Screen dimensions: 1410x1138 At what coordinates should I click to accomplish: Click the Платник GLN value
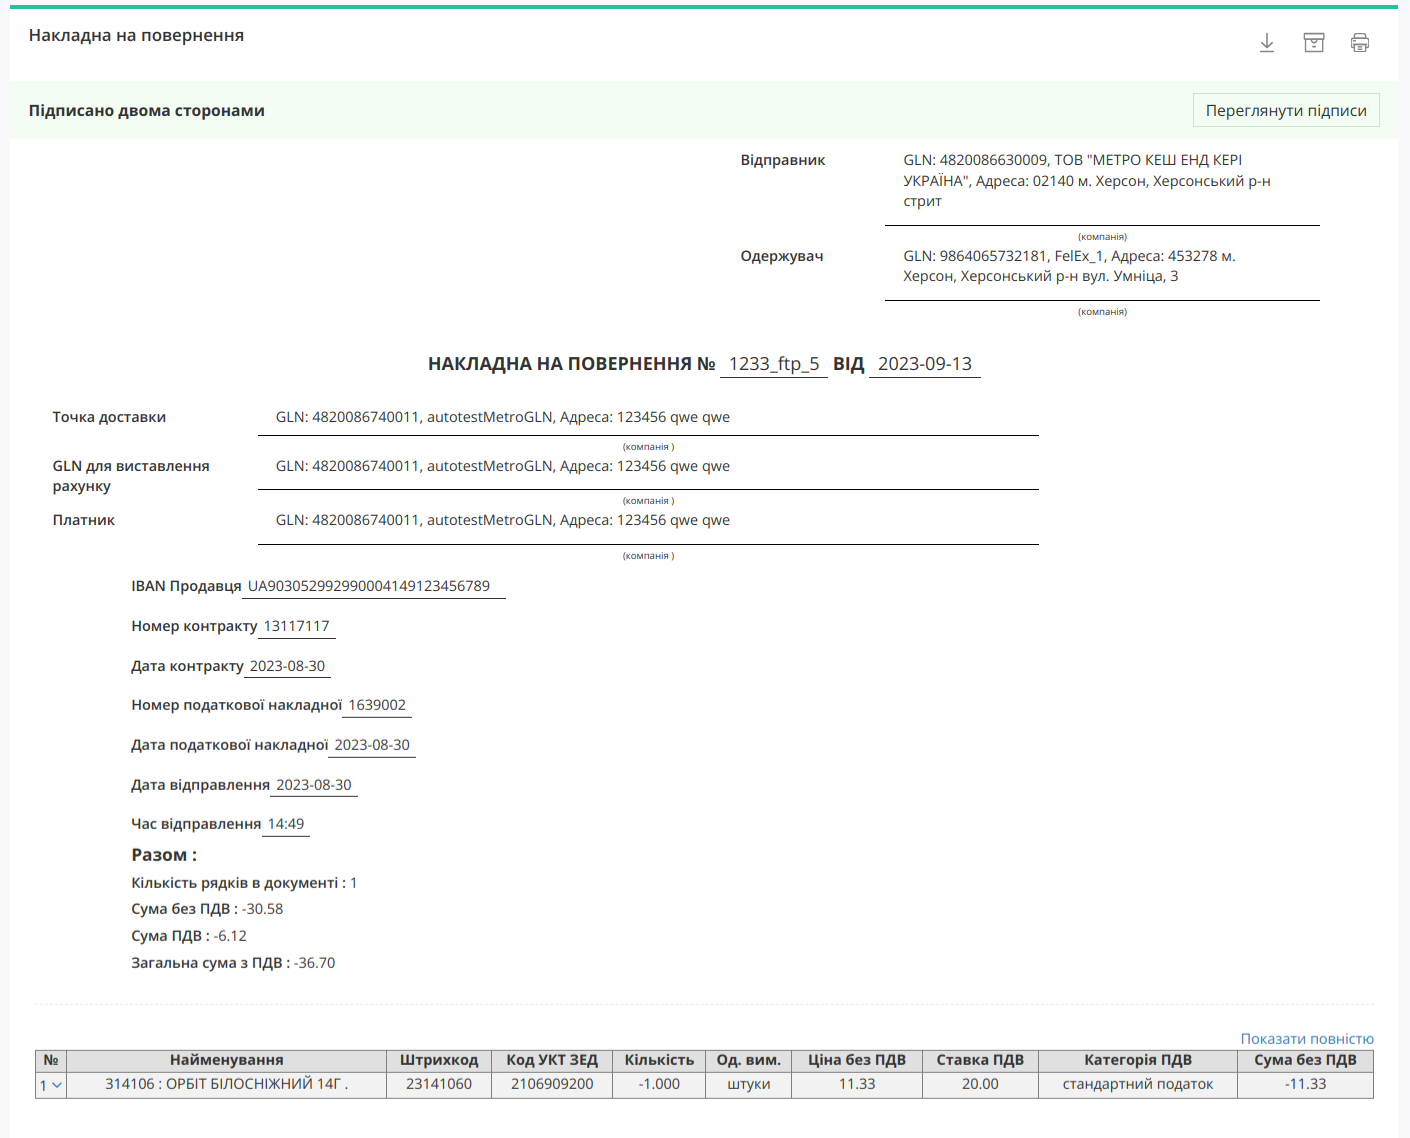click(x=503, y=520)
